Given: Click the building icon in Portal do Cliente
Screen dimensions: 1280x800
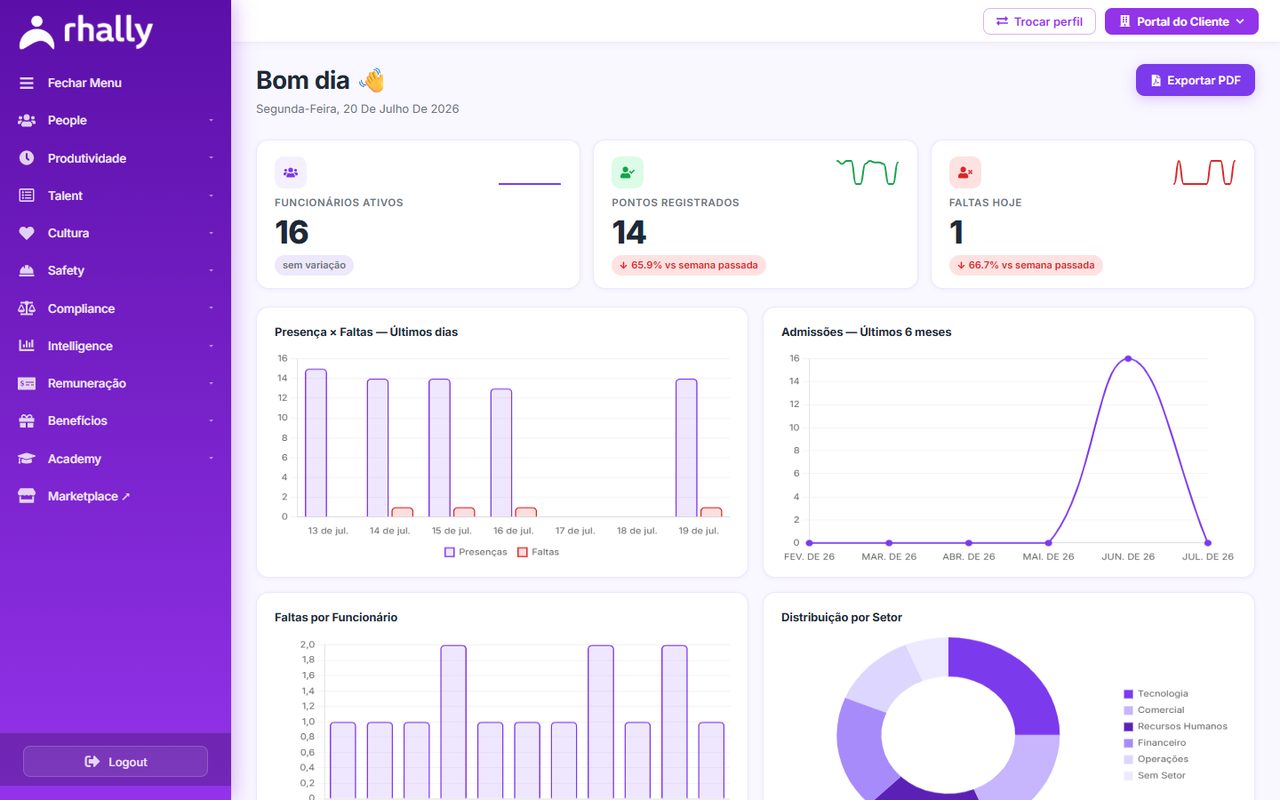Looking at the screenshot, I should [x=1124, y=21].
